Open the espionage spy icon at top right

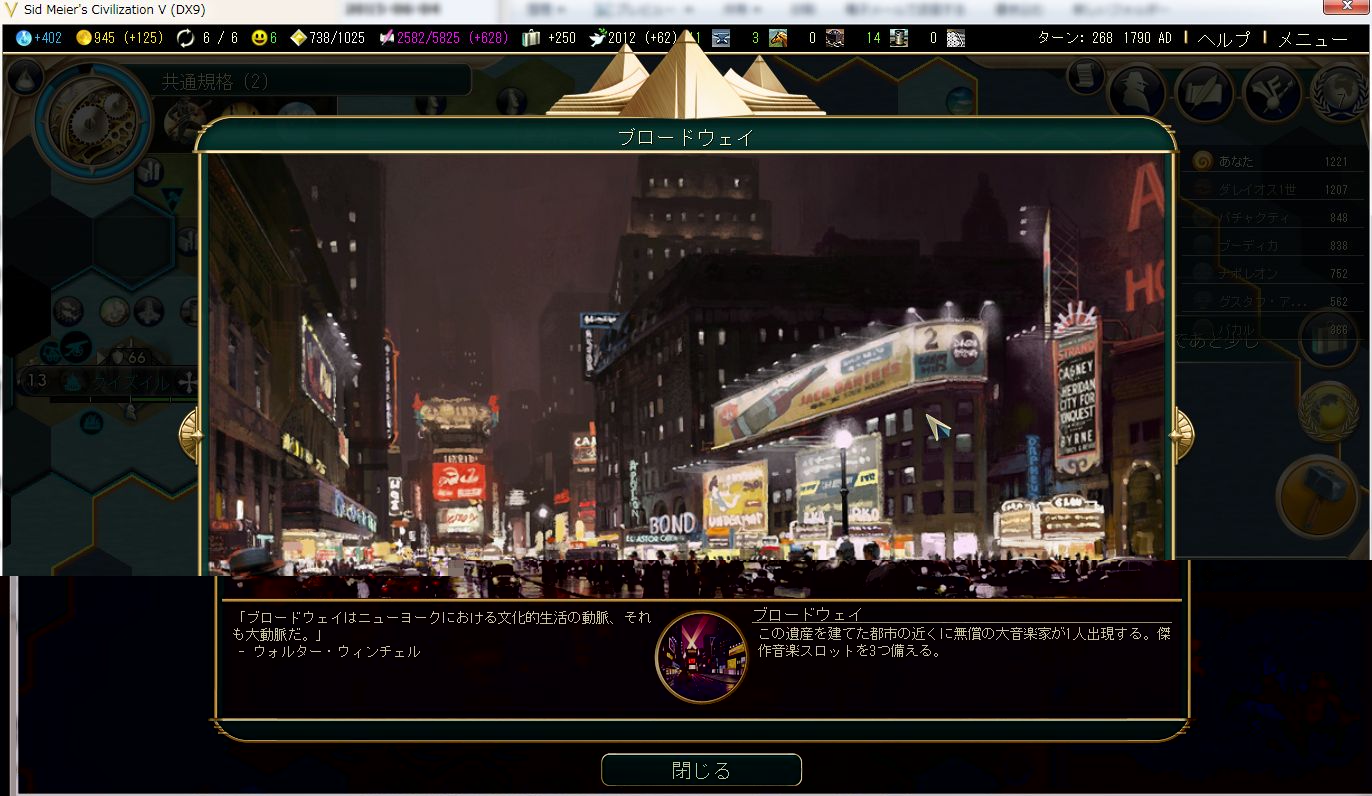coord(1136,93)
